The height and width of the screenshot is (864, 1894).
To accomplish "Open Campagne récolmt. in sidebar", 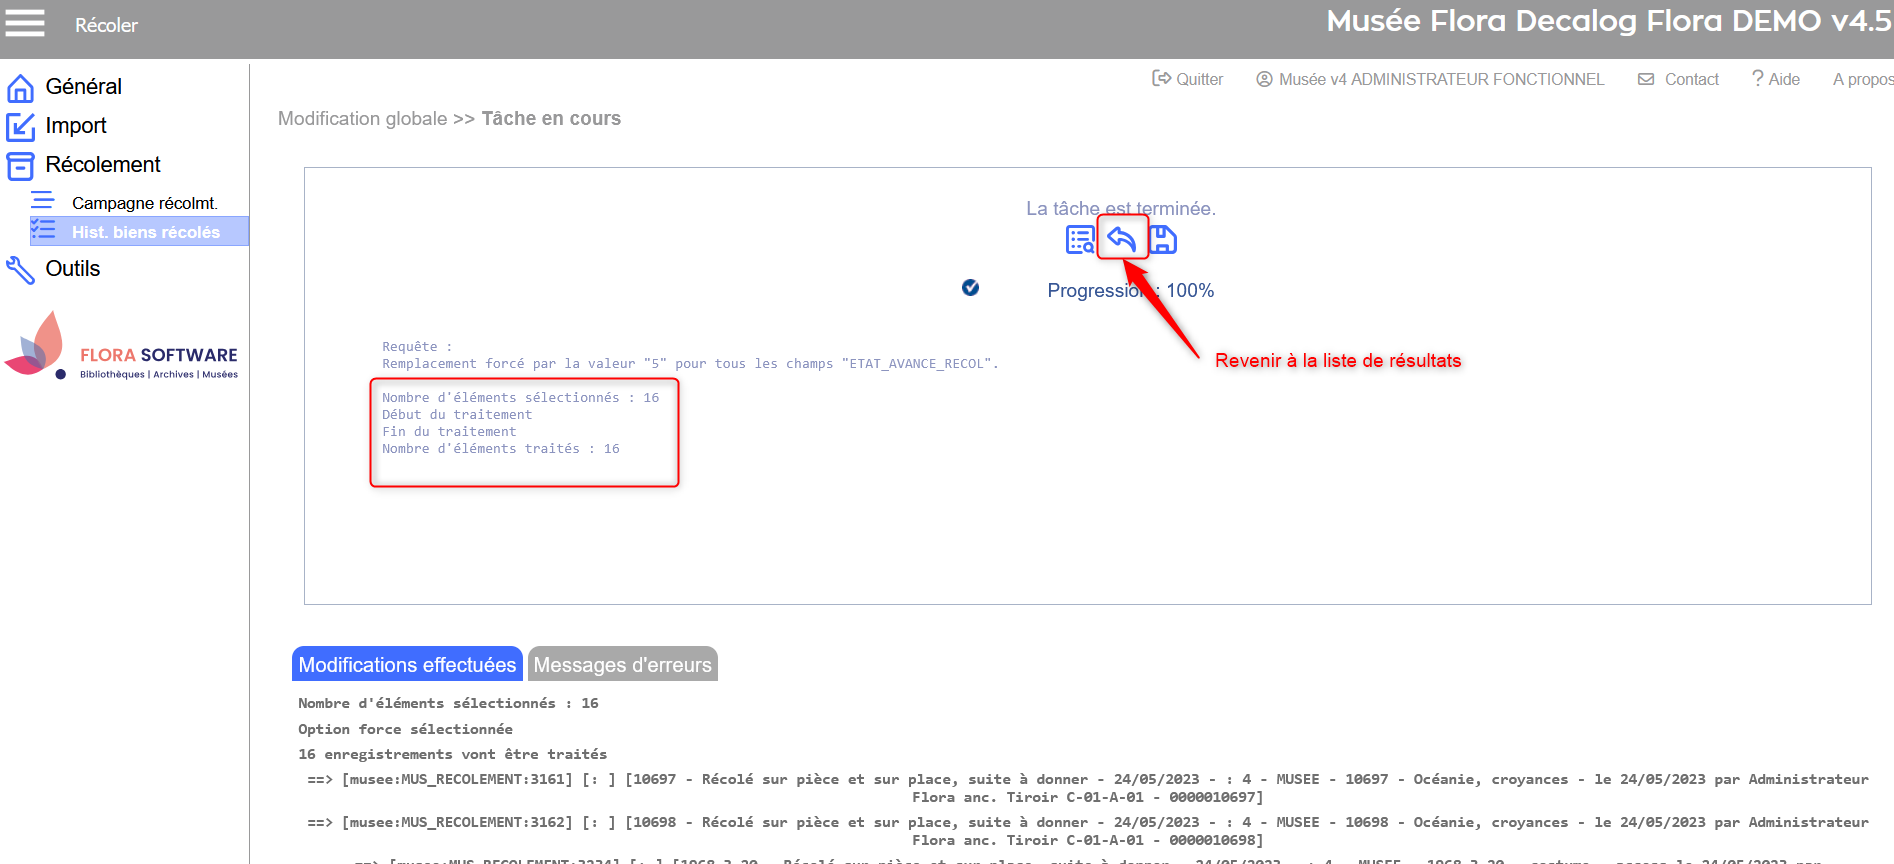I will pyautogui.click(x=144, y=203).
